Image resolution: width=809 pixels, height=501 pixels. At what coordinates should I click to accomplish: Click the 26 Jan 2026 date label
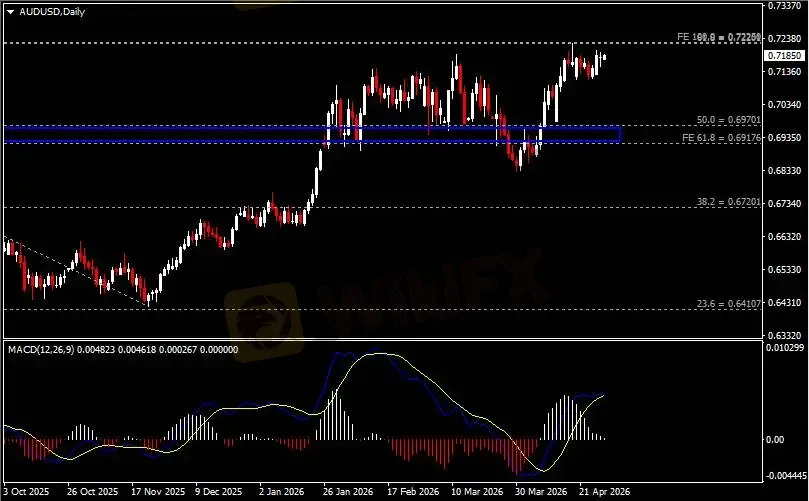point(348,492)
